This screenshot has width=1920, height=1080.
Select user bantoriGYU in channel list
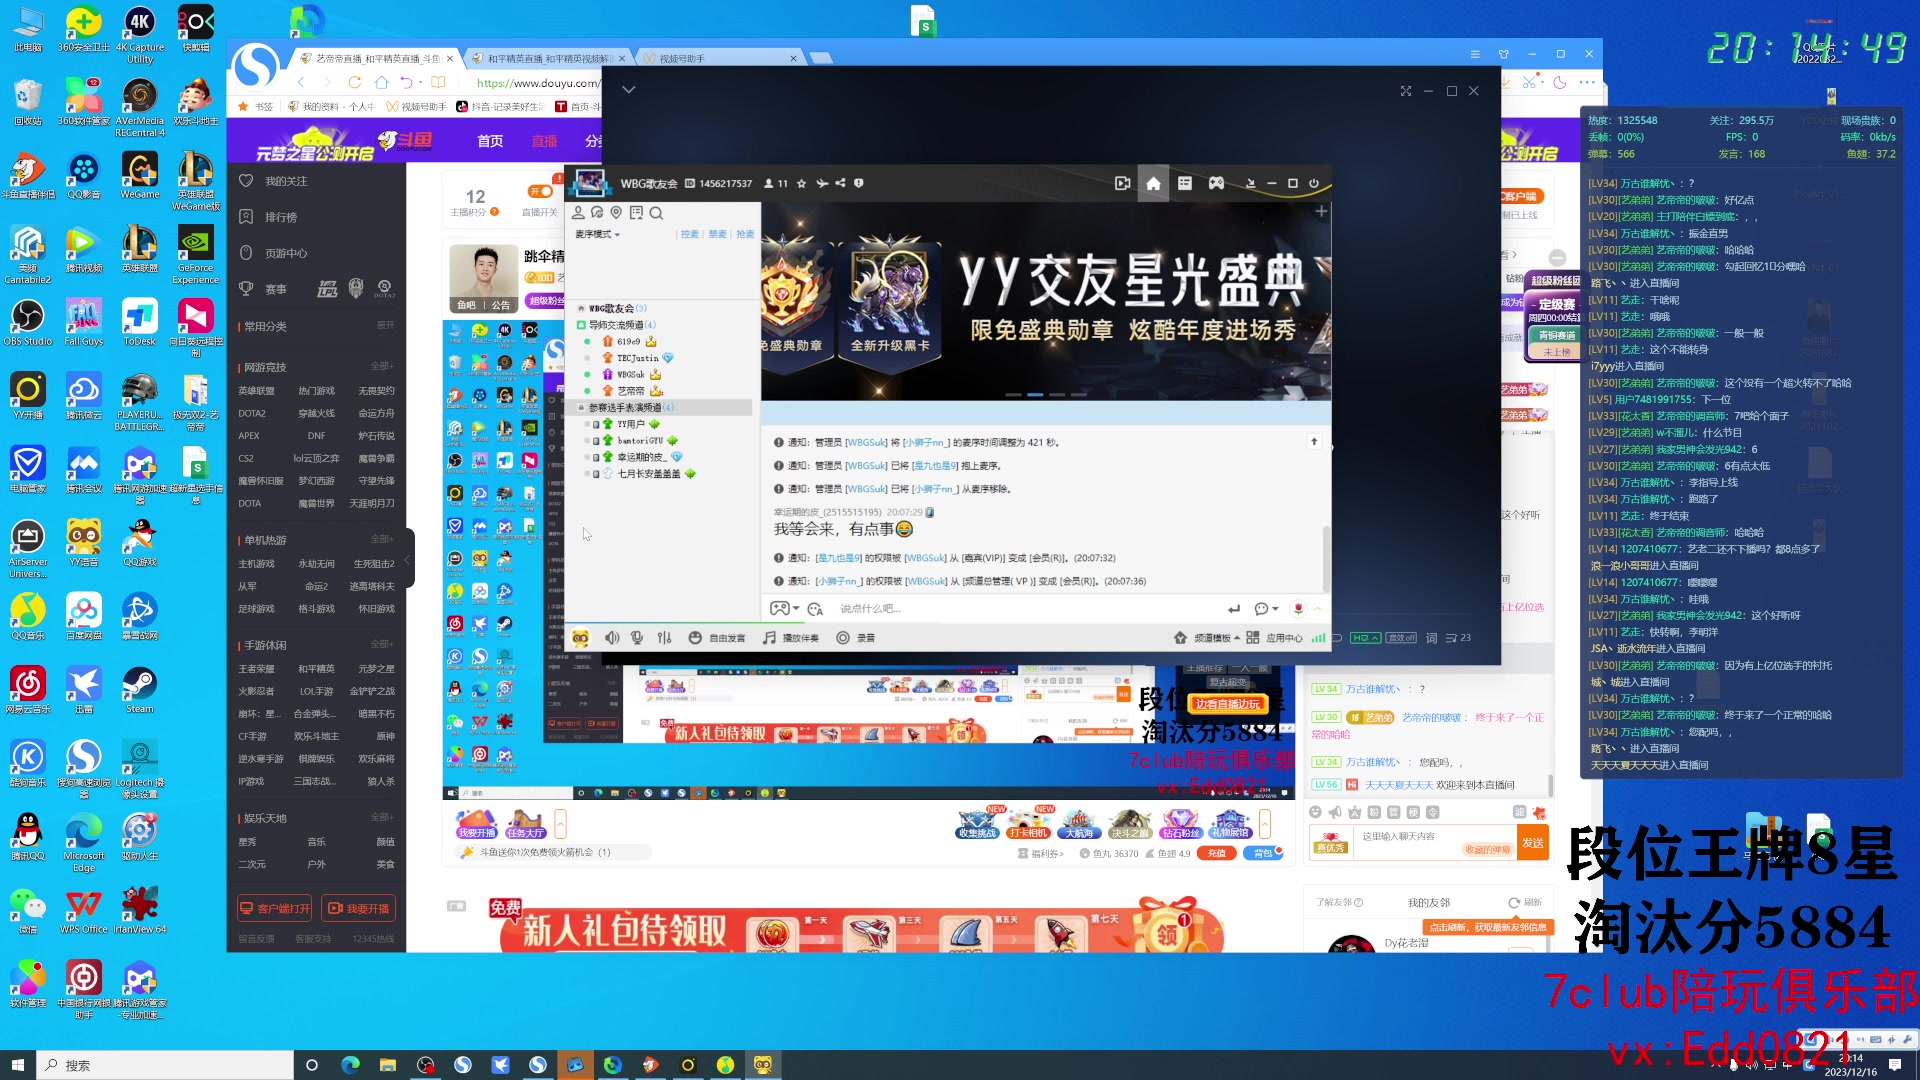point(640,441)
